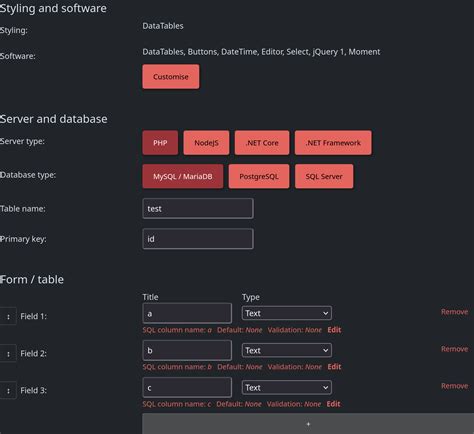
Task: Focus the Primary key input field
Action: coord(198,239)
